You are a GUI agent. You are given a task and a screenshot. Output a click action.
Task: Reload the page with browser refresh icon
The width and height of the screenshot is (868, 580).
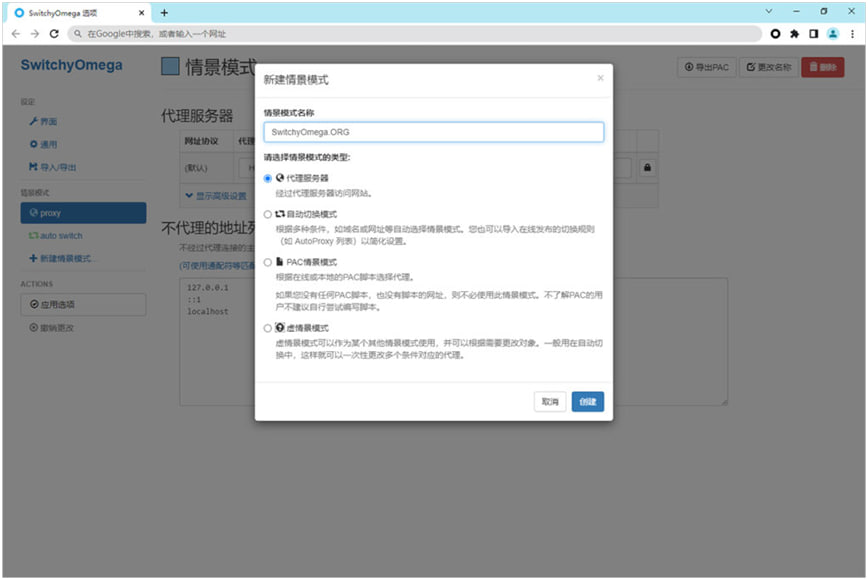[x=54, y=33]
